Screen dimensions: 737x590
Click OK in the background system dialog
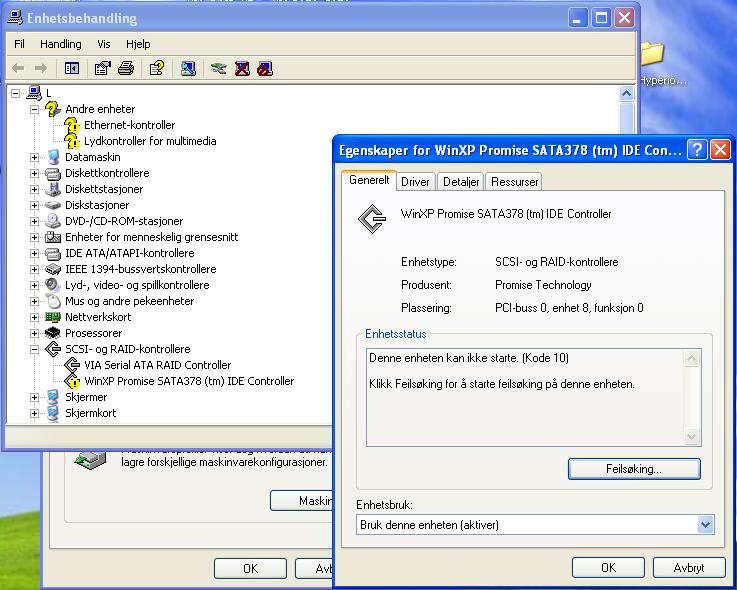(x=250, y=569)
